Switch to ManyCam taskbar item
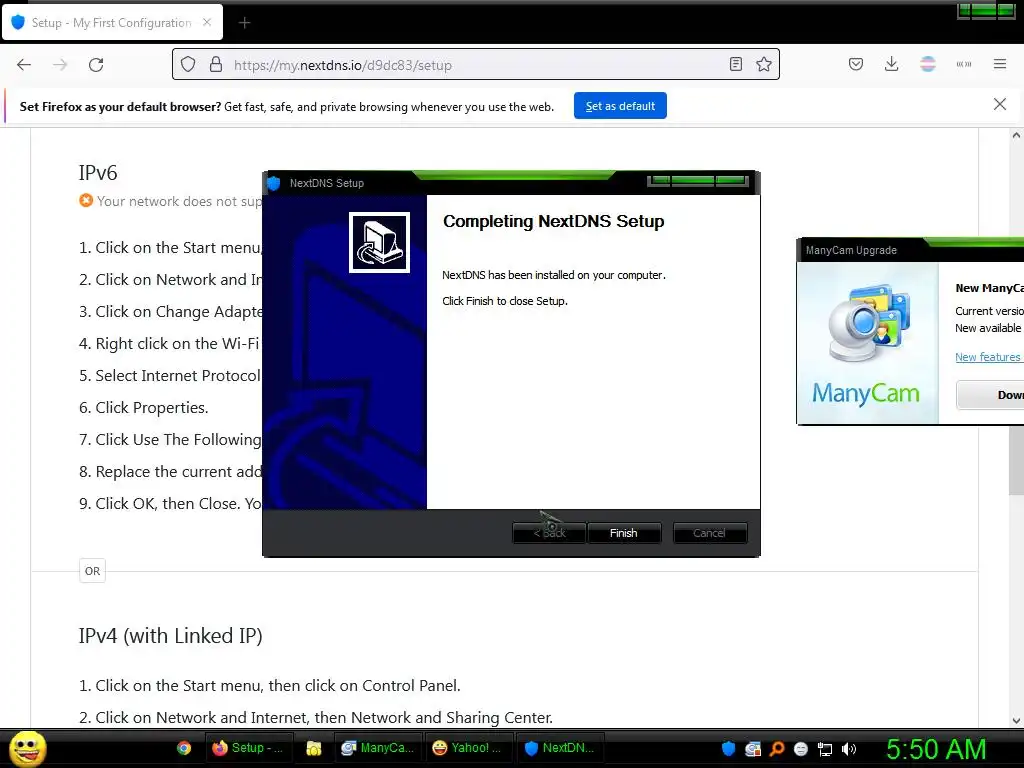 click(378, 748)
